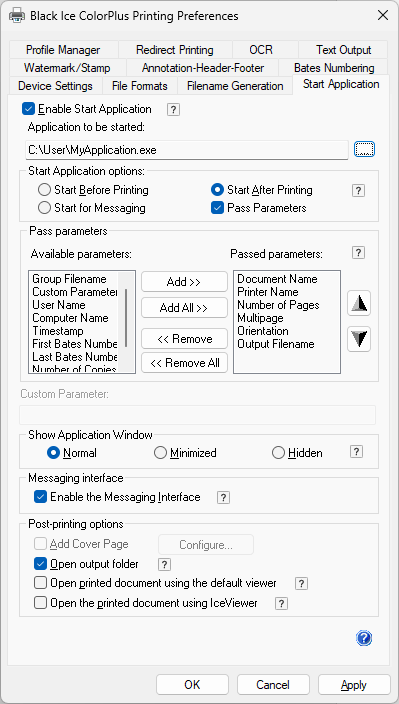
Task: Enable Open the printed document using IceViewer
Action: point(40,603)
